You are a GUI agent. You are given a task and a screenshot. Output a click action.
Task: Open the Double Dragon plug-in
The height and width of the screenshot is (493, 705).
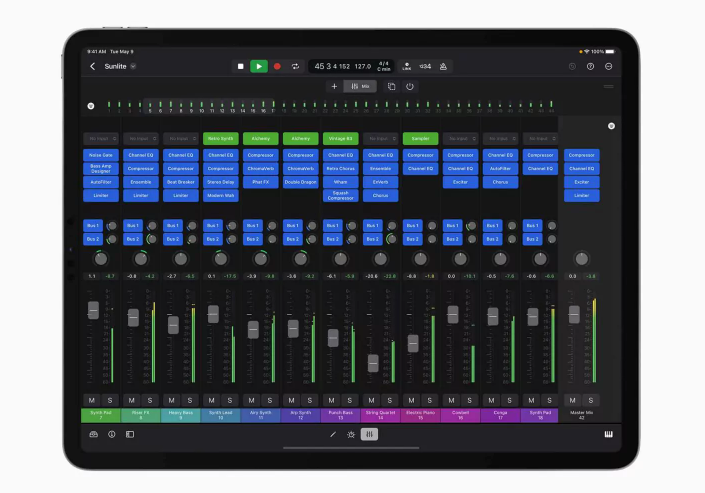(301, 182)
